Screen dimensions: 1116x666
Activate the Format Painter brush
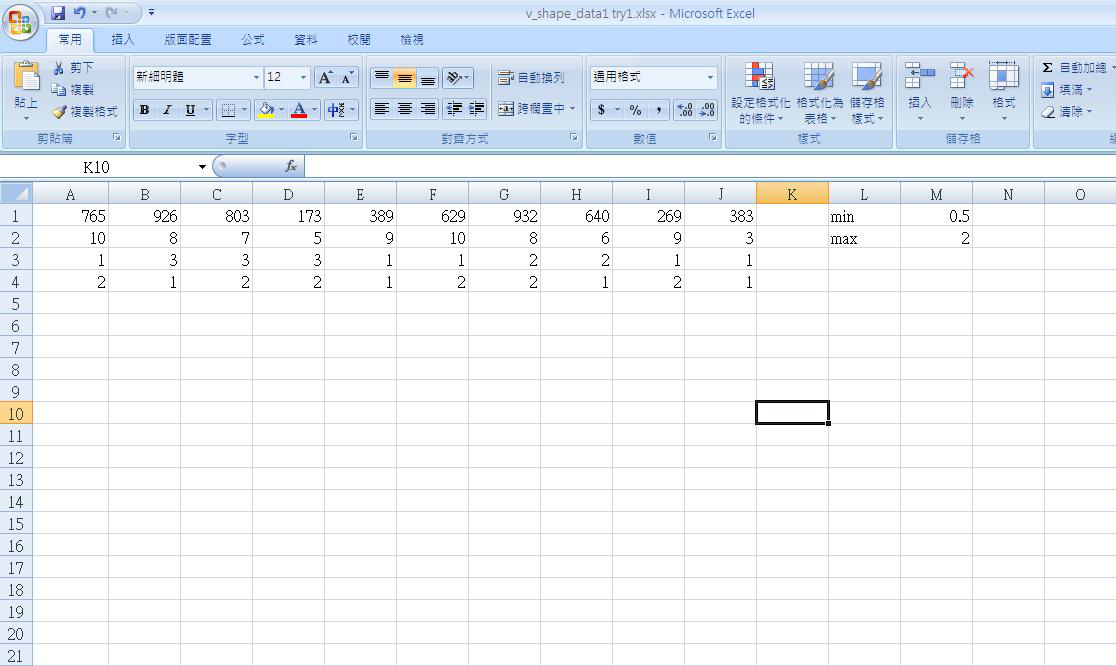(x=59, y=112)
